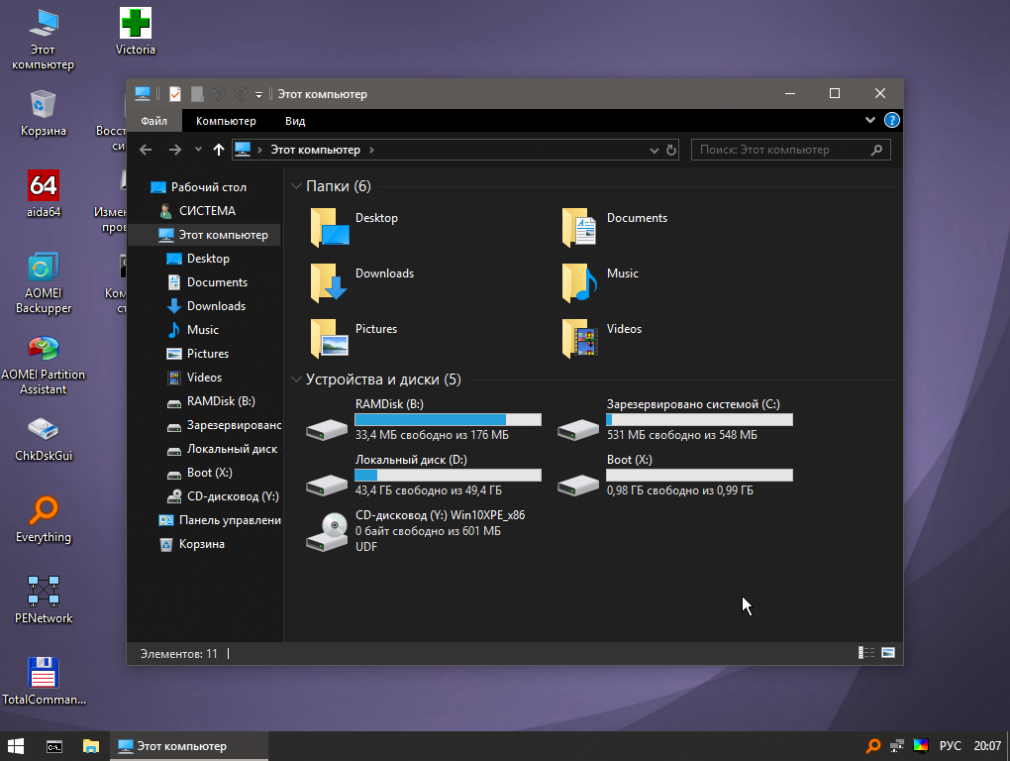The image size is (1010, 761).
Task: Open Панель управления in navigation pane
Action: click(220, 520)
